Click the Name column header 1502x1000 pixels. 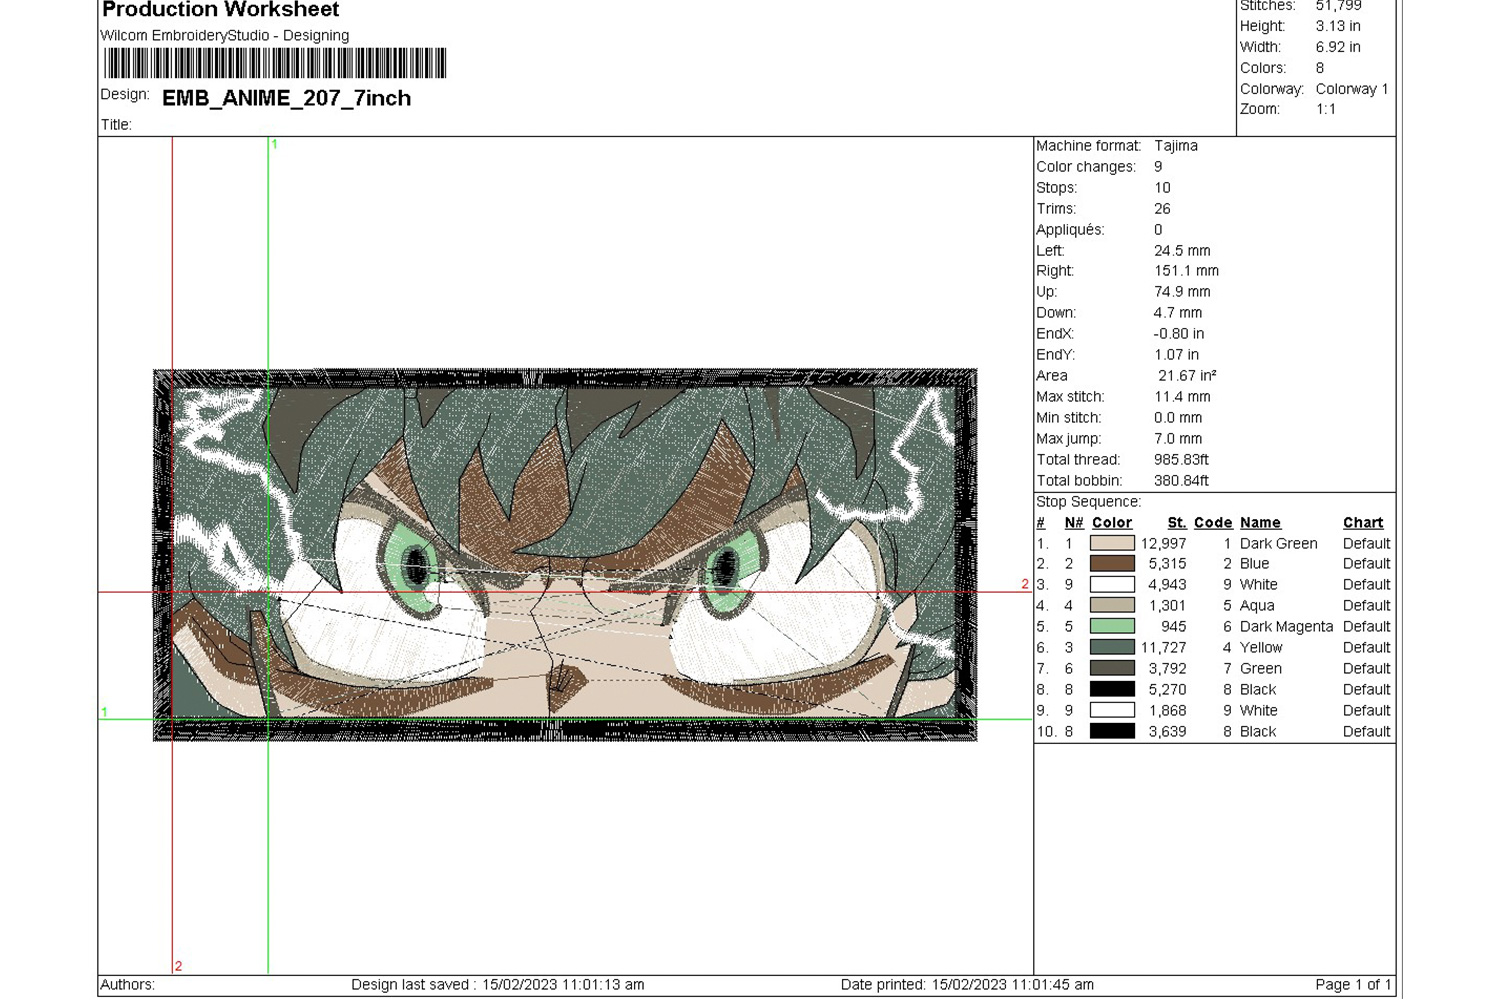1259,523
